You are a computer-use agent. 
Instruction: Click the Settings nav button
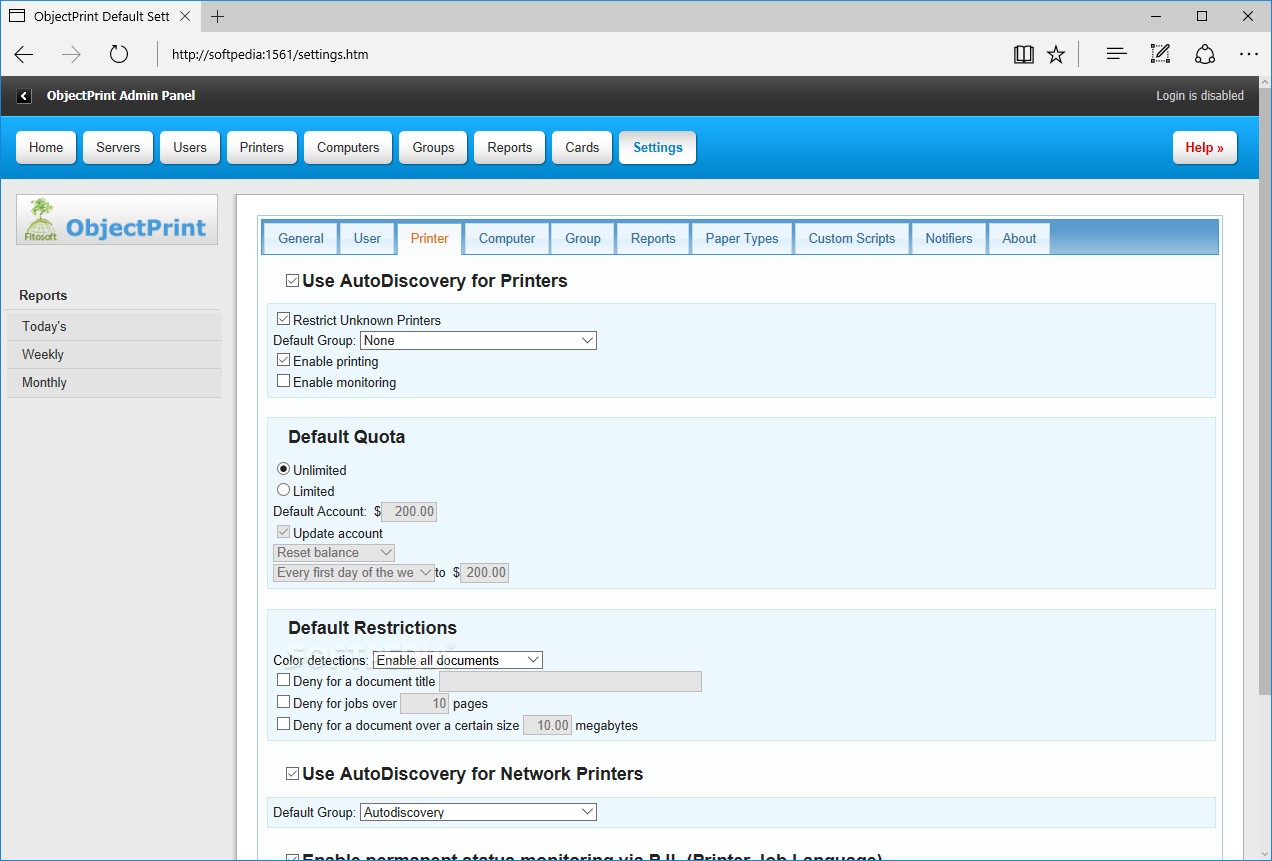(658, 147)
